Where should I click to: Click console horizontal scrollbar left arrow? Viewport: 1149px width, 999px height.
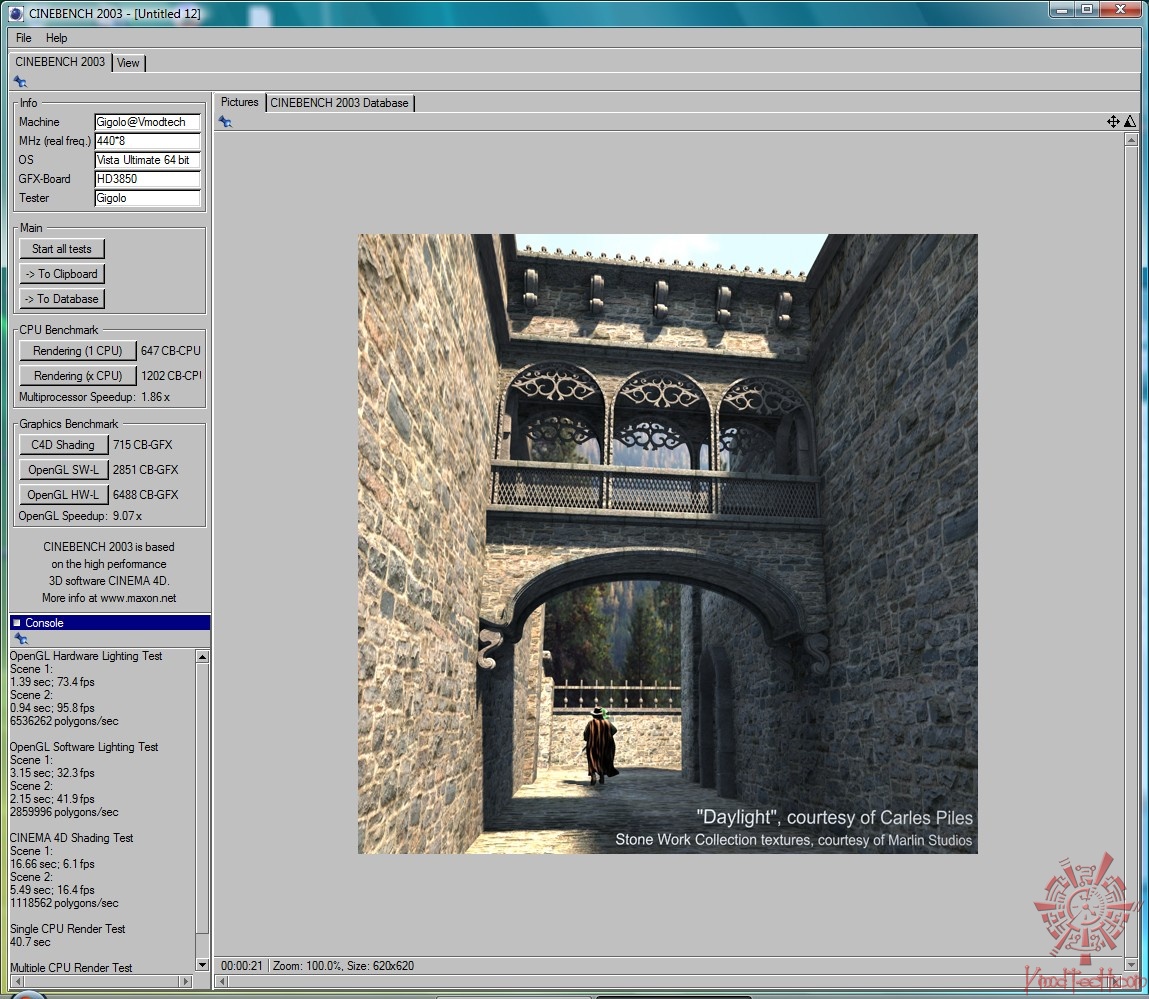point(18,981)
